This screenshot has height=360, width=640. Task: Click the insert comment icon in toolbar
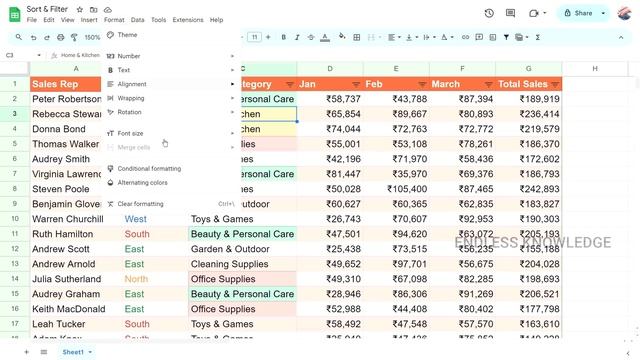click(x=479, y=37)
